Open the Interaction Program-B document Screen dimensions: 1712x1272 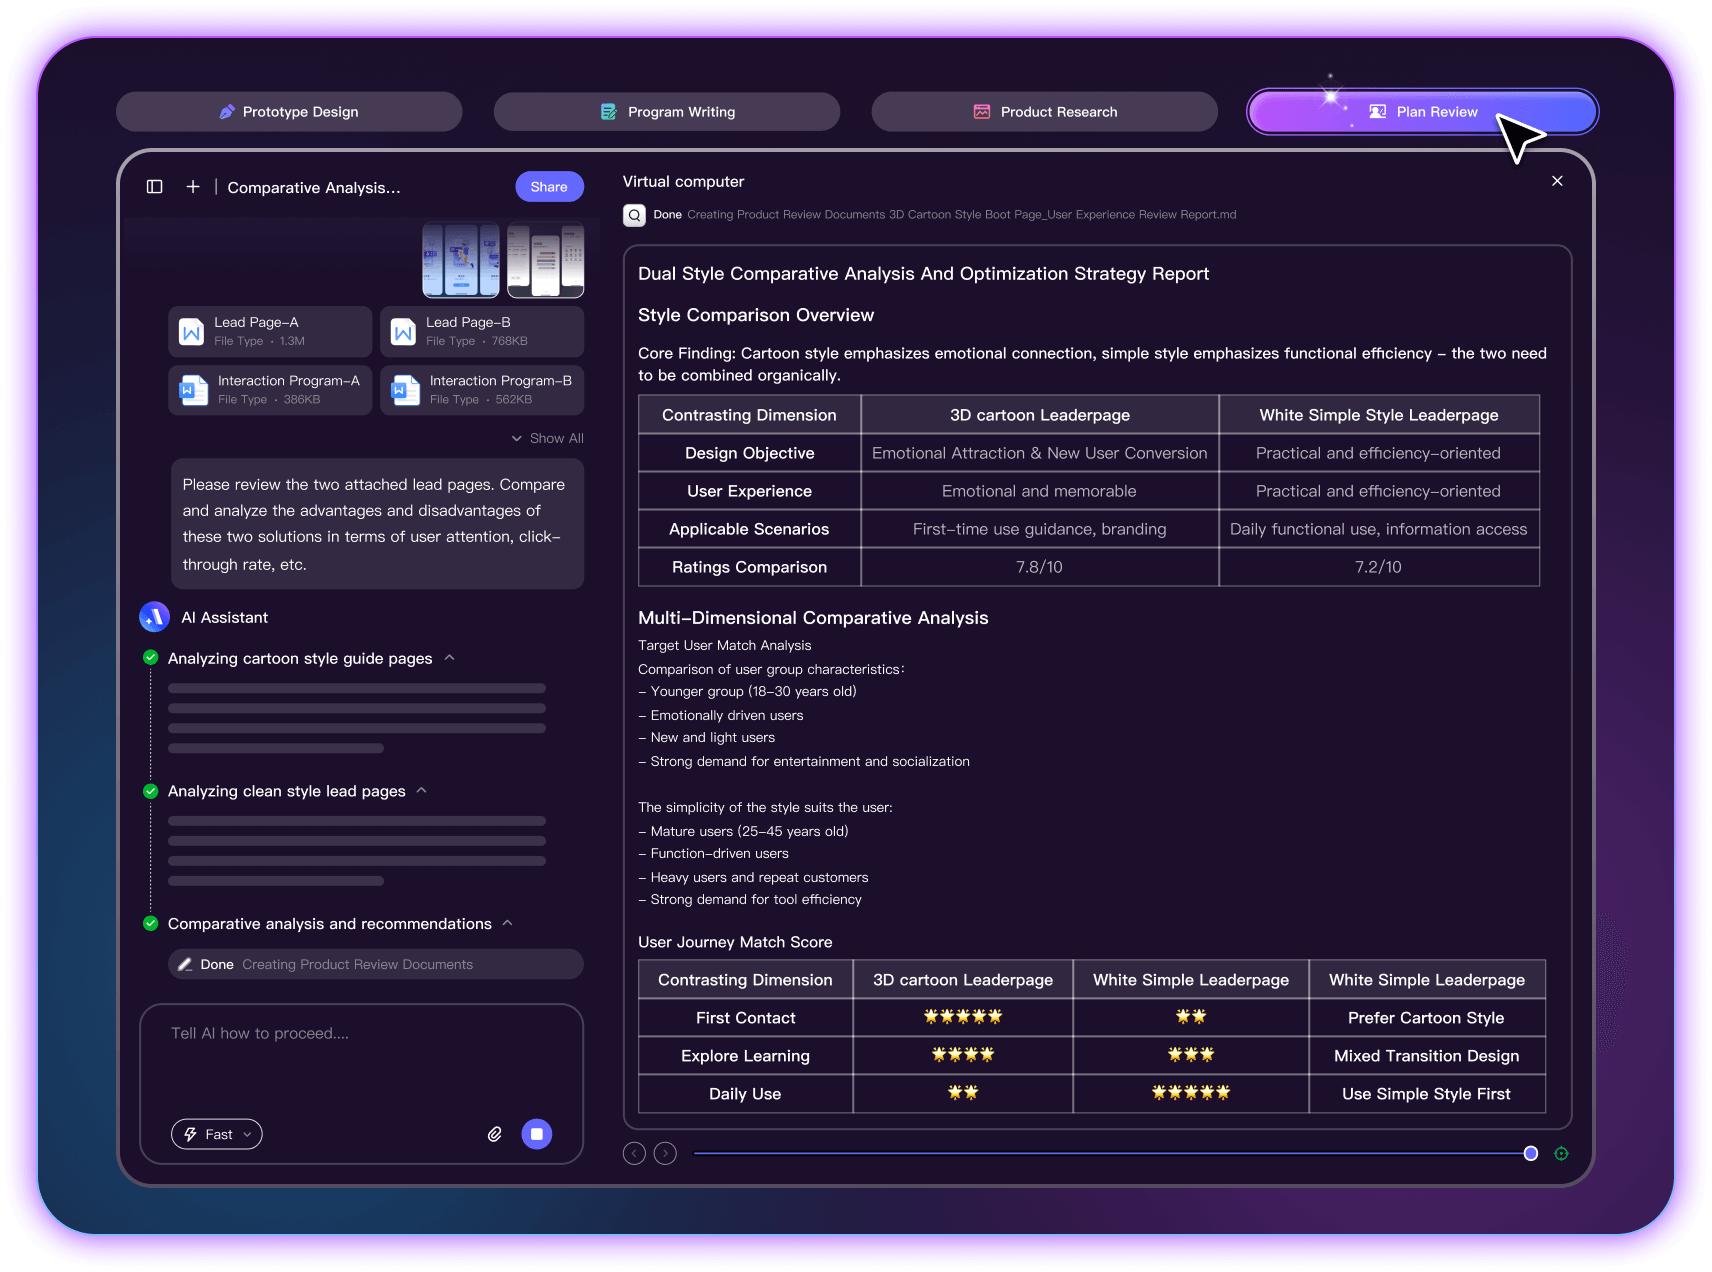(482, 389)
